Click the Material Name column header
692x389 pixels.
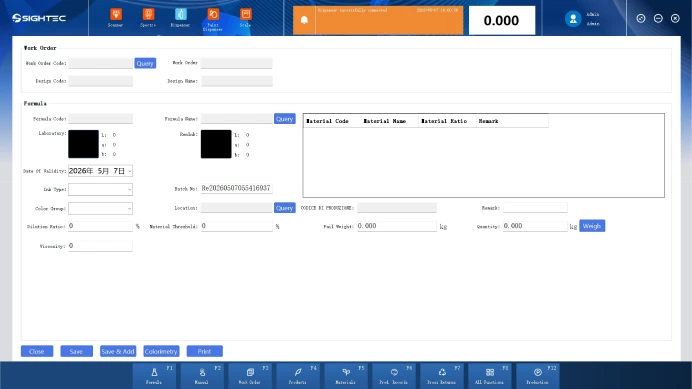[x=389, y=121]
